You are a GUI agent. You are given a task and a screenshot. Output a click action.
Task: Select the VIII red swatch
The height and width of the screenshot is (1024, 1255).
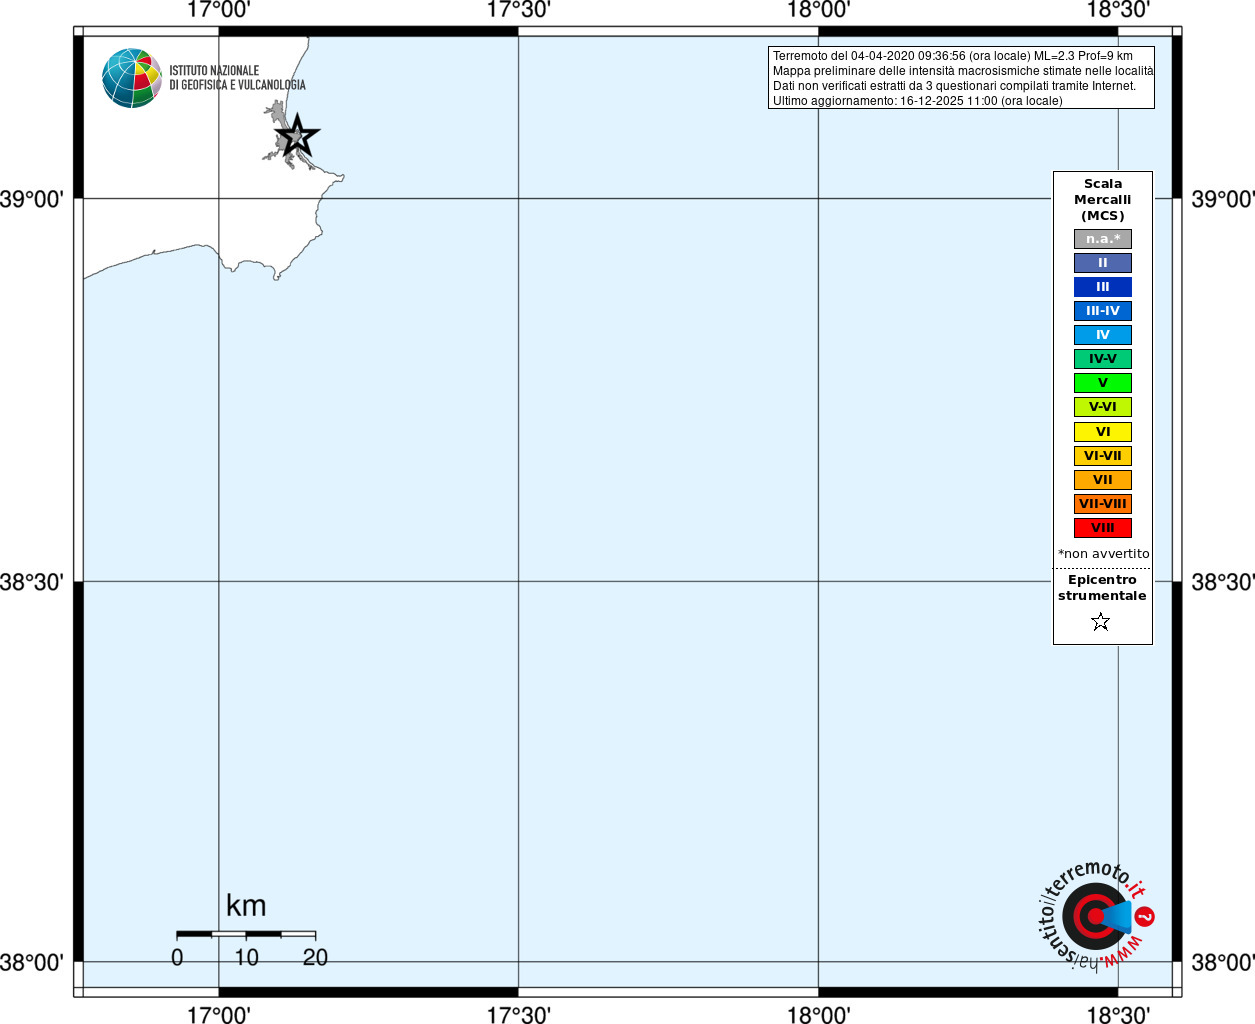[x=1103, y=528]
